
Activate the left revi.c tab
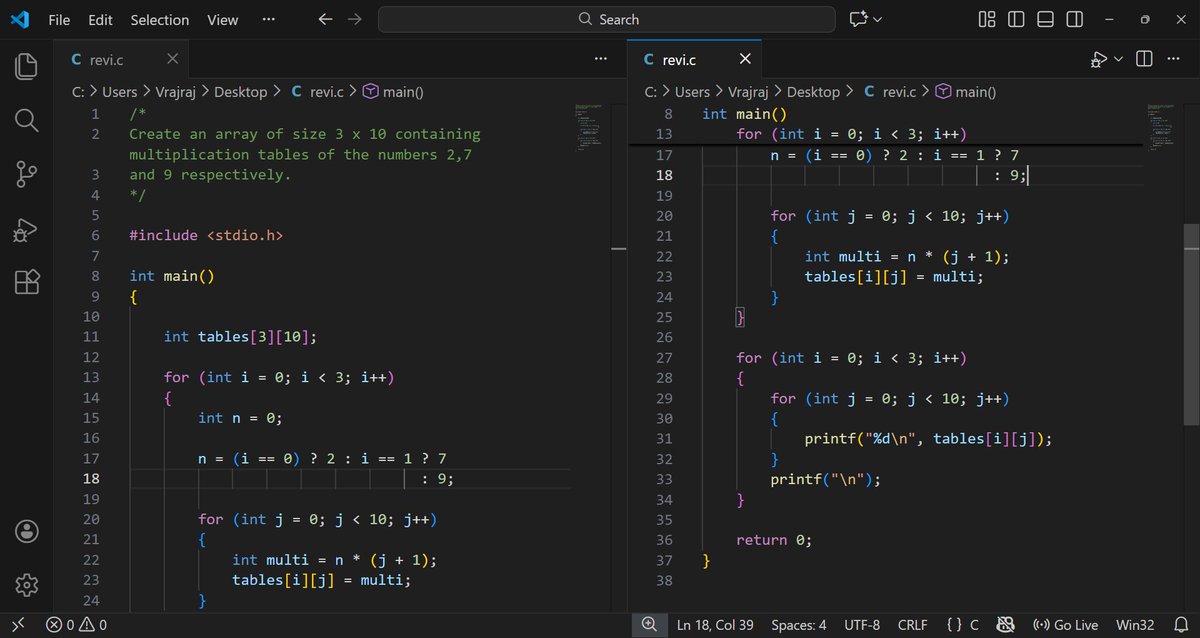(122, 60)
